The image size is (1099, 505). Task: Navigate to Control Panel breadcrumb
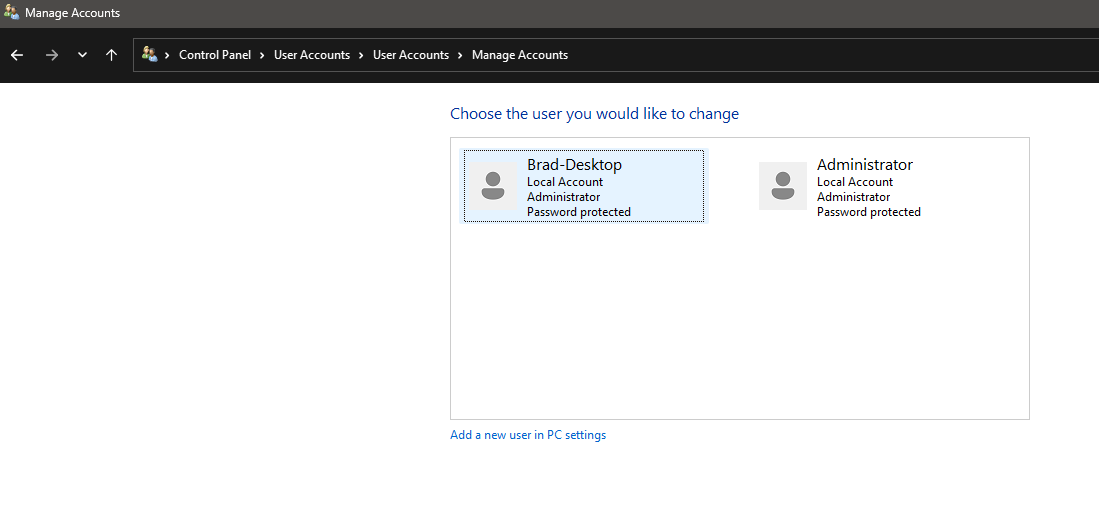coord(215,55)
